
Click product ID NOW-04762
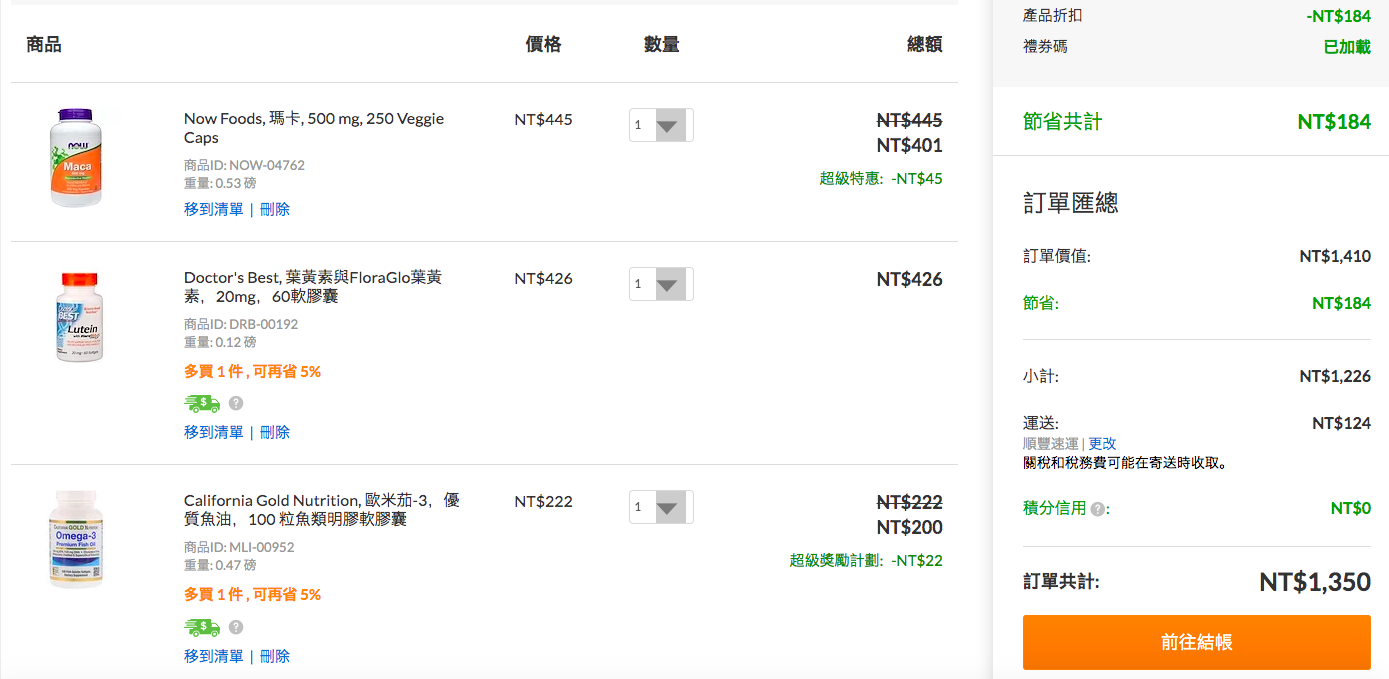(244, 165)
